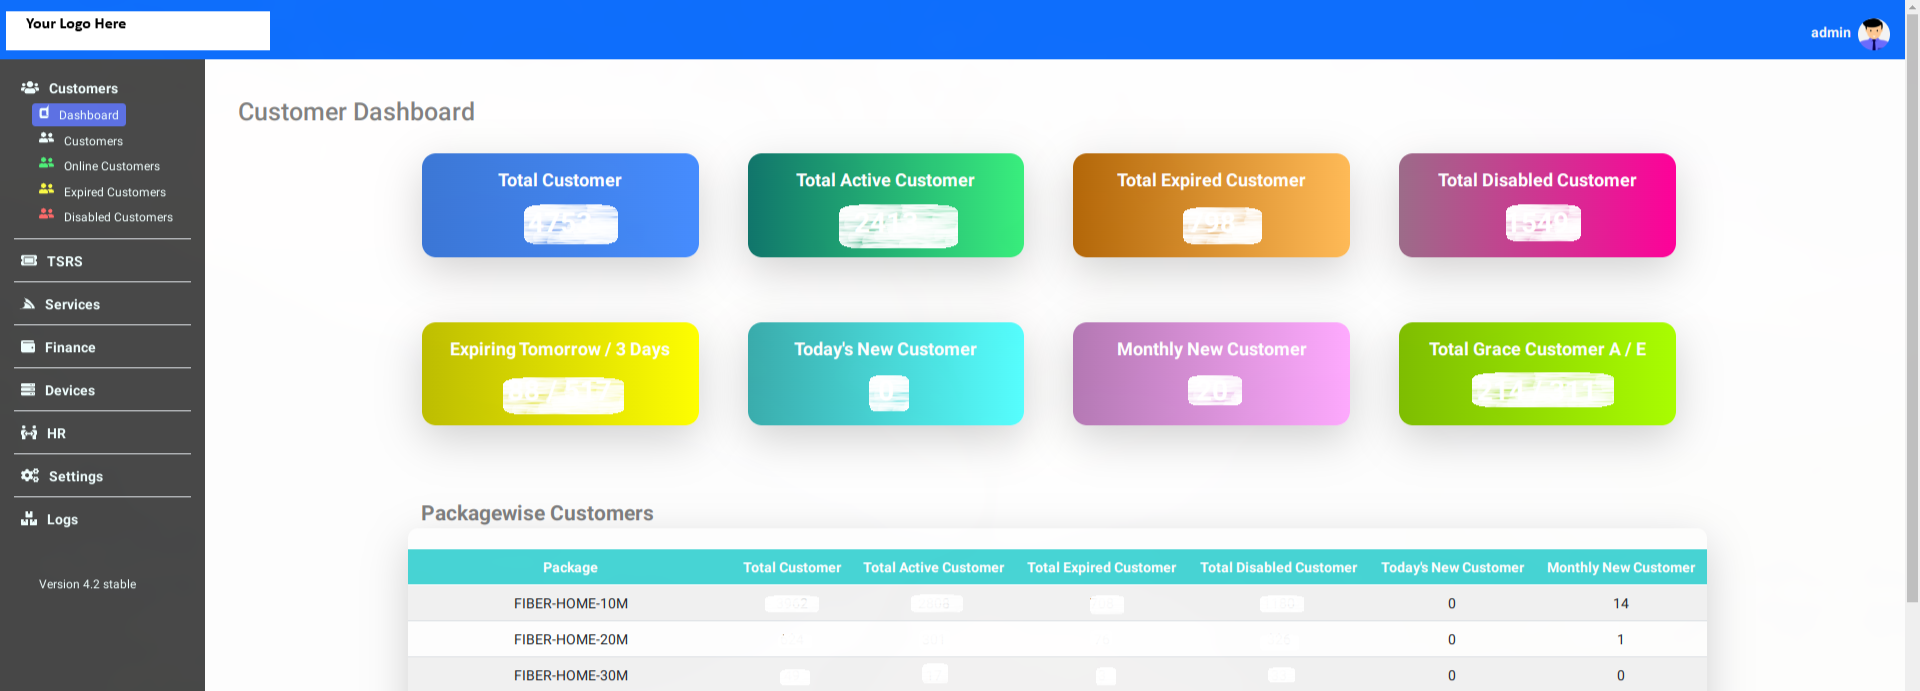
Task: Click the Devices server icon
Action: pos(28,390)
